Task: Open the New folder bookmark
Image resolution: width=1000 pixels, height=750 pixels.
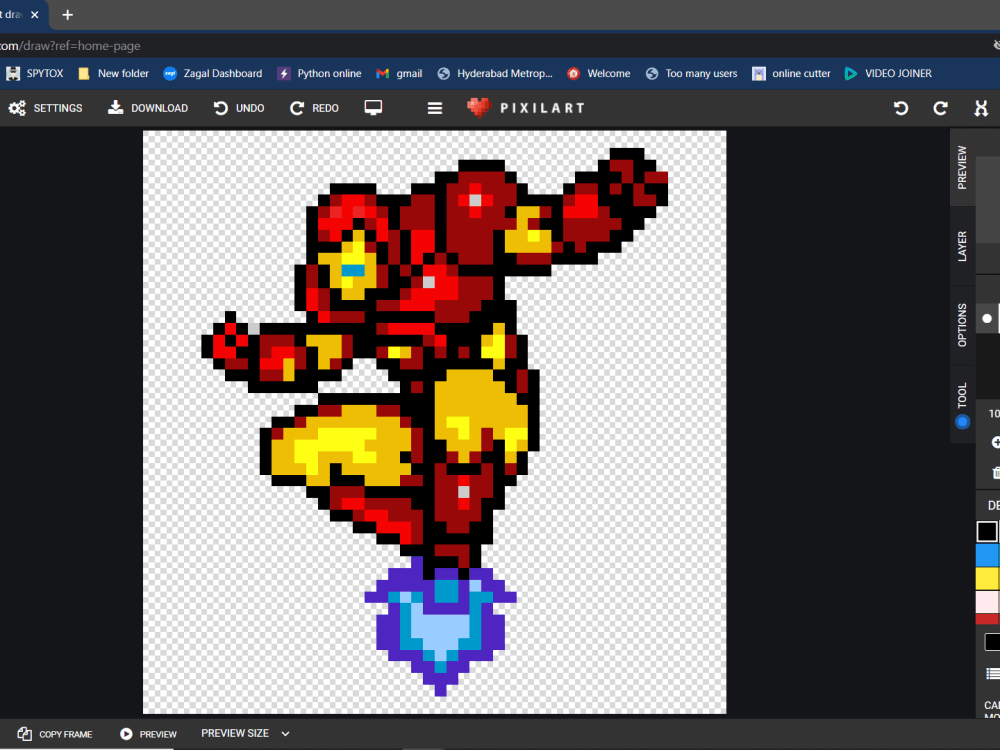Action: (x=113, y=73)
